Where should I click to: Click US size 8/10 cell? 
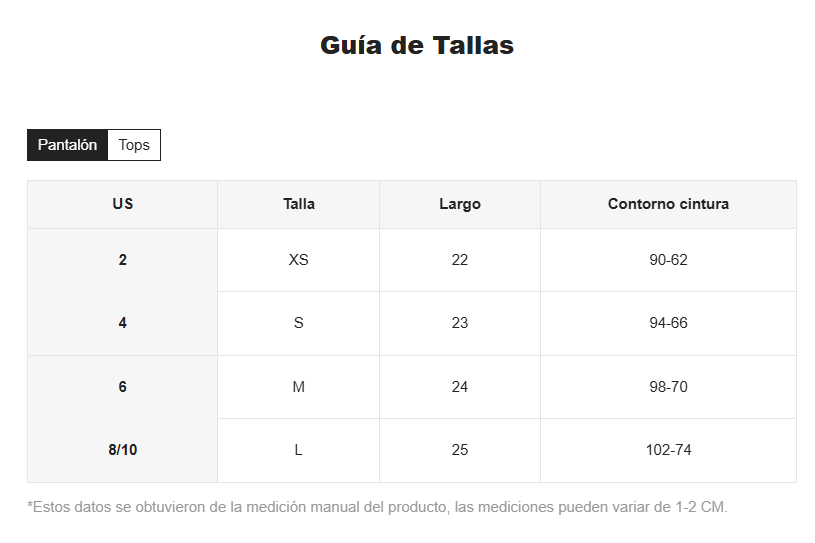[x=123, y=450]
